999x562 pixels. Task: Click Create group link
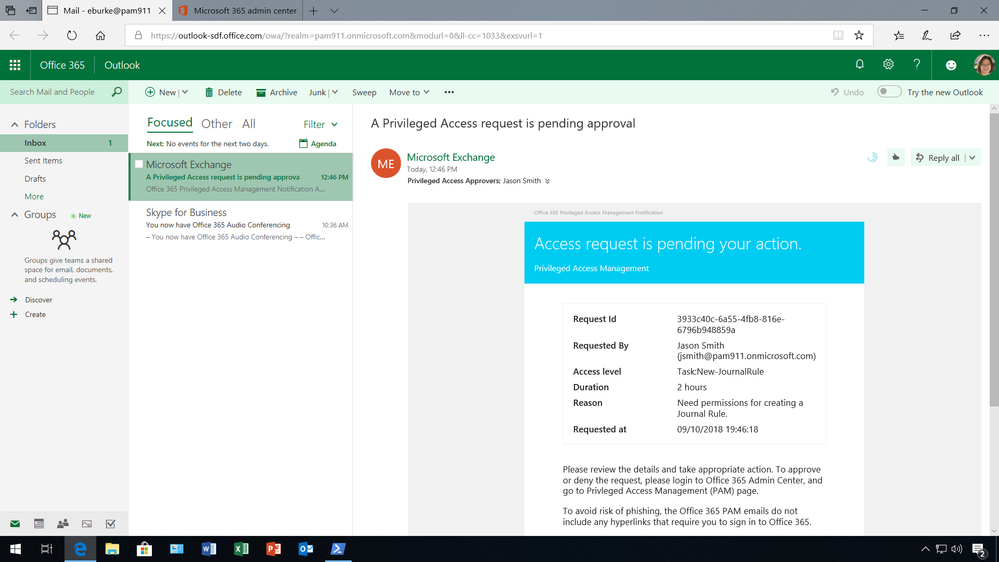(x=35, y=314)
